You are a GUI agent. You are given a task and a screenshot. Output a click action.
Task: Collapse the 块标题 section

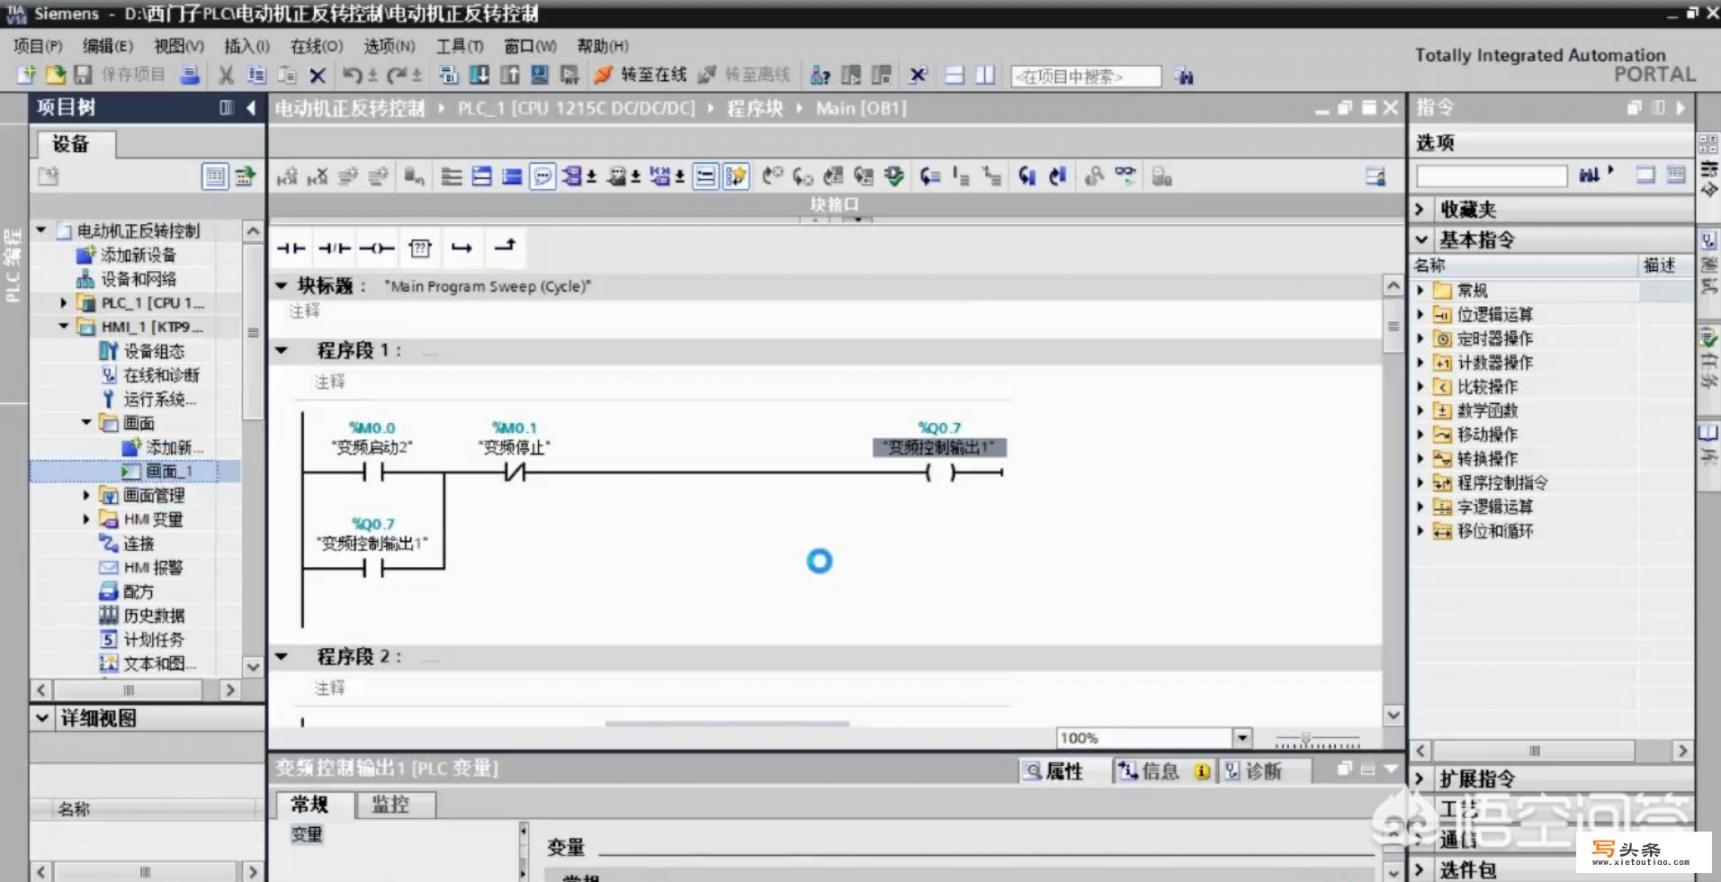point(282,285)
